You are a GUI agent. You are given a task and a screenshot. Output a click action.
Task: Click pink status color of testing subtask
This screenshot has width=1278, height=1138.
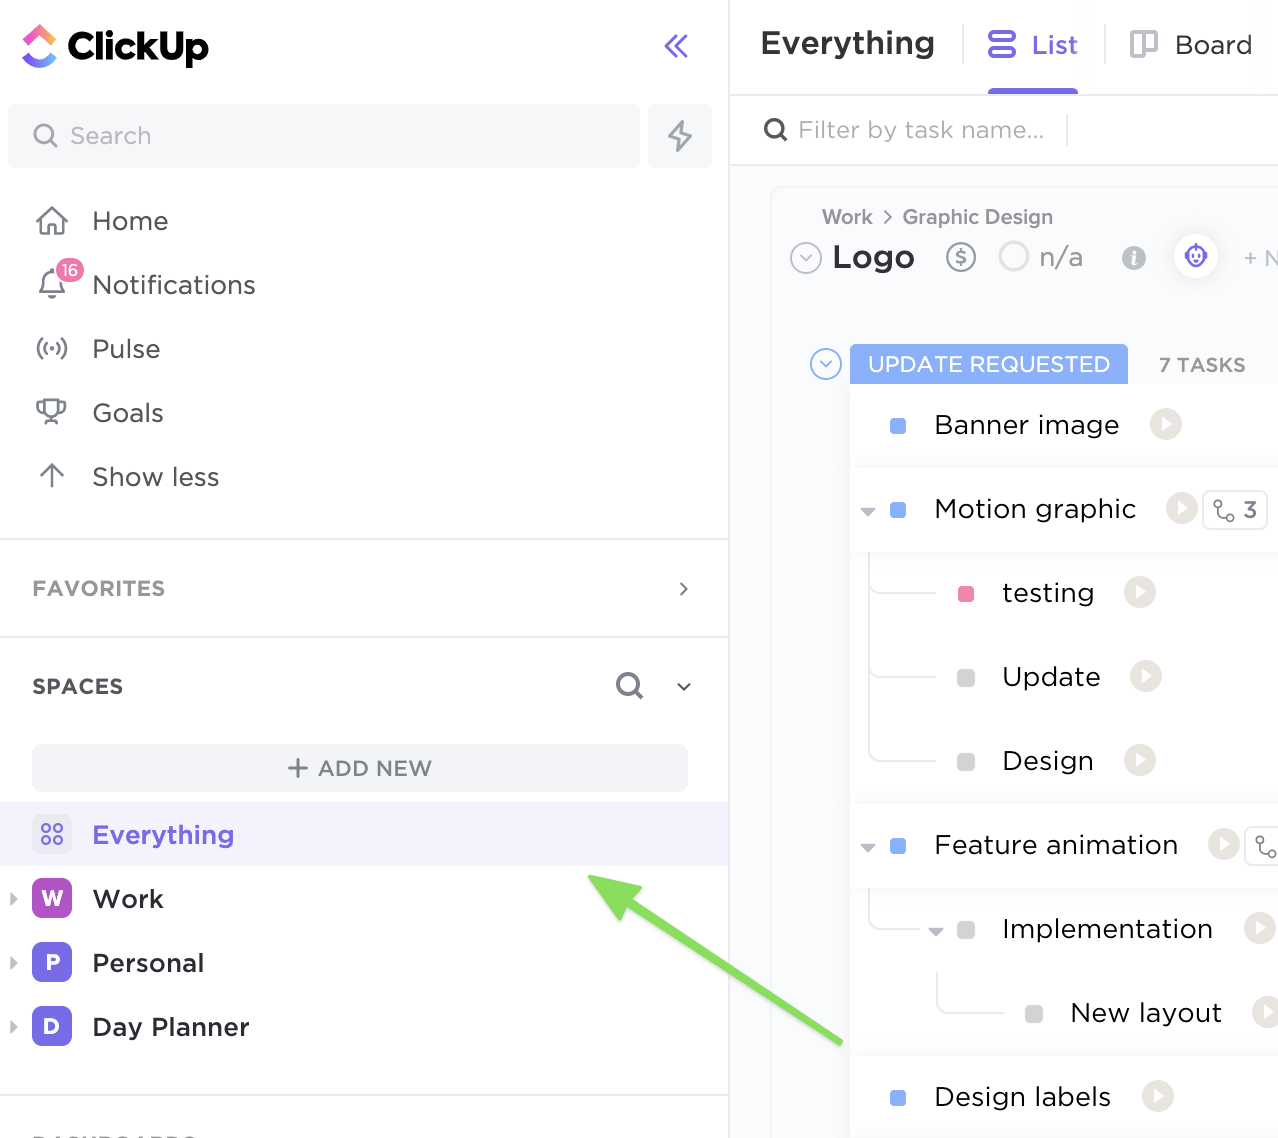click(966, 594)
